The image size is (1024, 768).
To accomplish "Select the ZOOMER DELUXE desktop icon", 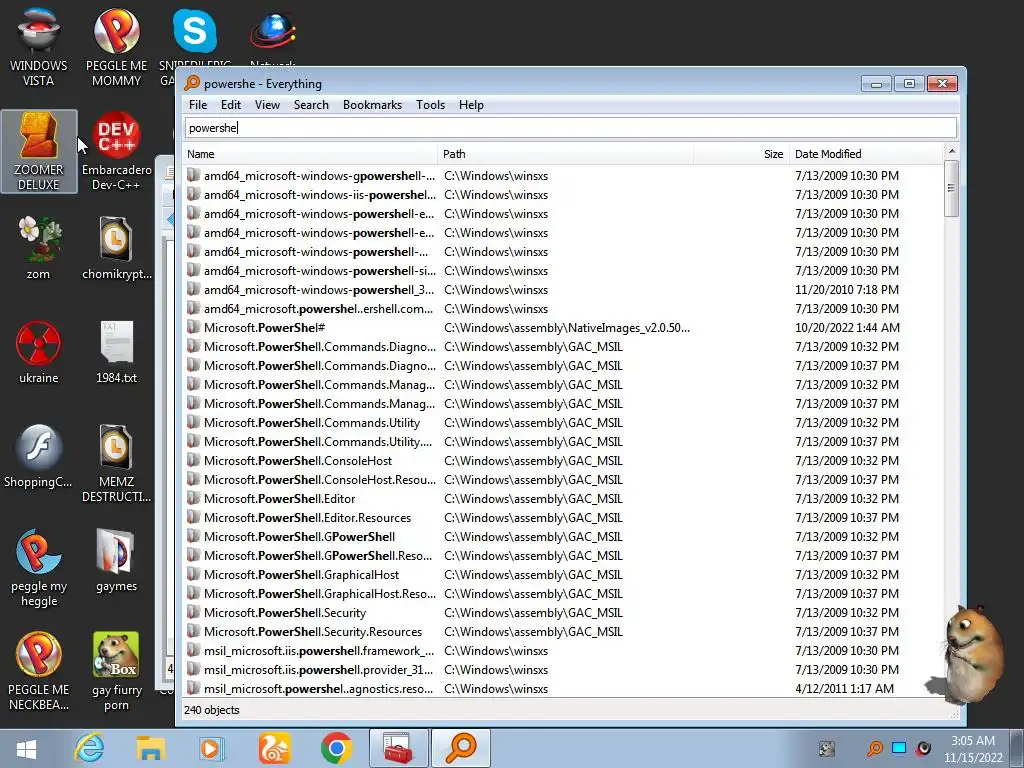I will point(39,152).
